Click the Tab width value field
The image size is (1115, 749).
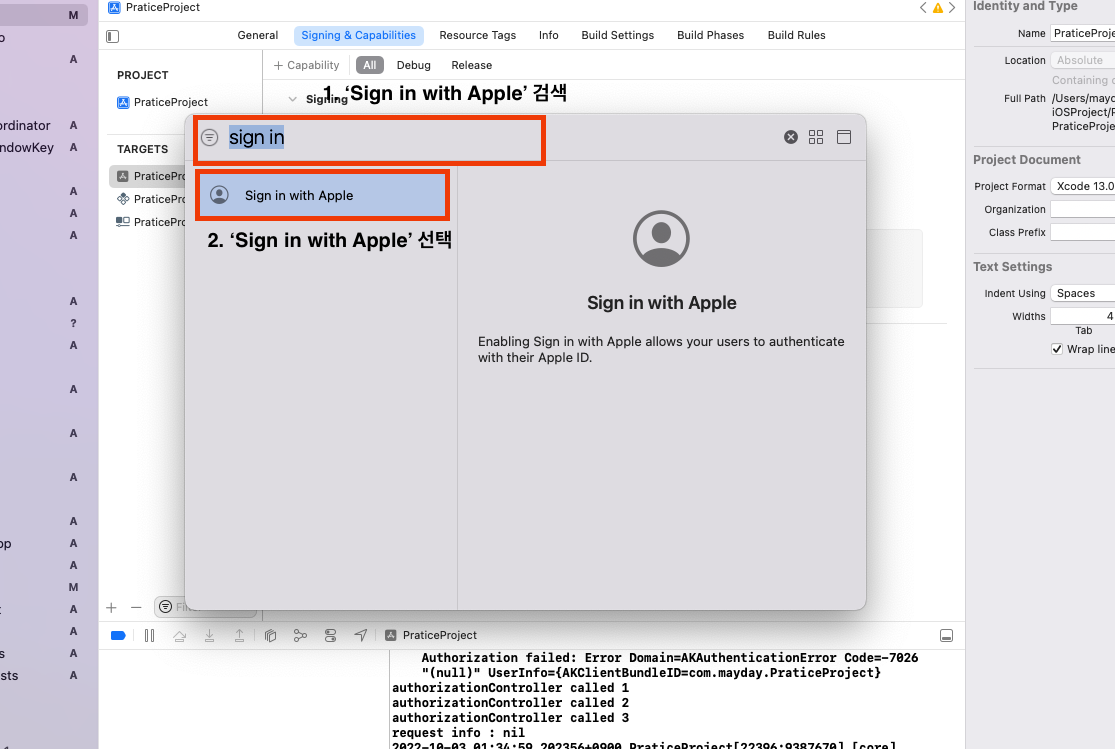(x=1083, y=316)
